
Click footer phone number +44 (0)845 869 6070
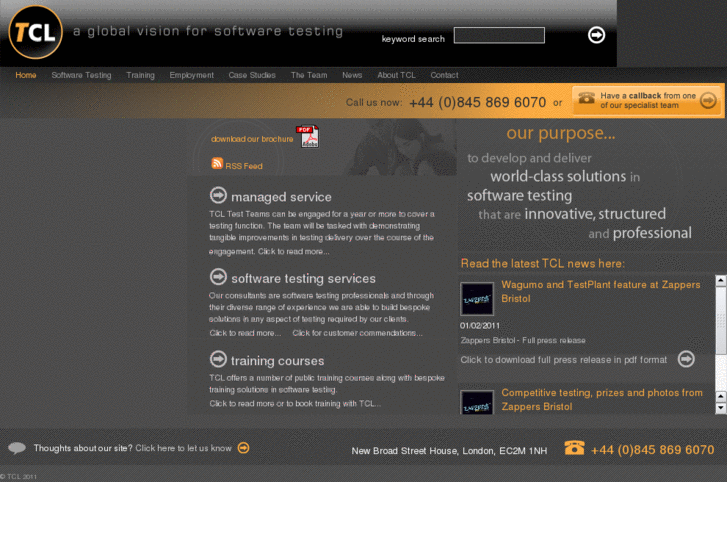(652, 449)
